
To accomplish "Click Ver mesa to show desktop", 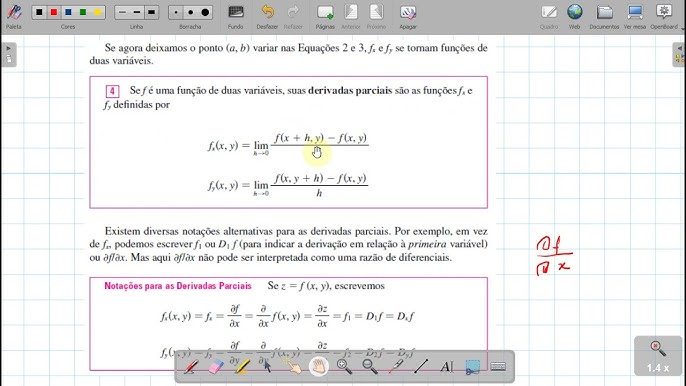I will [635, 16].
